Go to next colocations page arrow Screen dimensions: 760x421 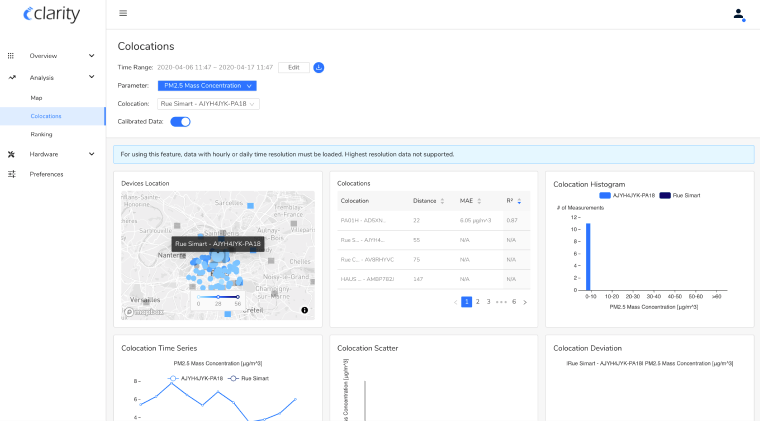(525, 301)
